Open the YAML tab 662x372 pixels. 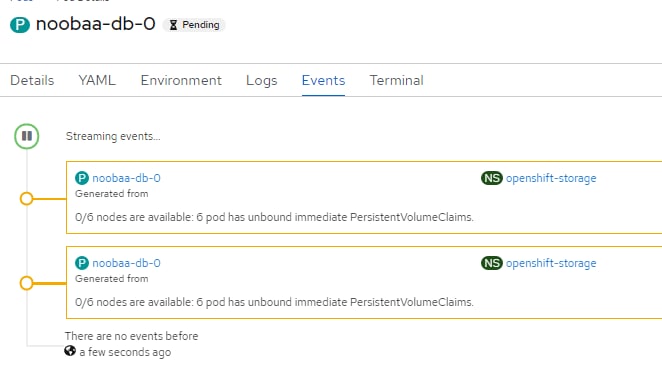(x=97, y=80)
